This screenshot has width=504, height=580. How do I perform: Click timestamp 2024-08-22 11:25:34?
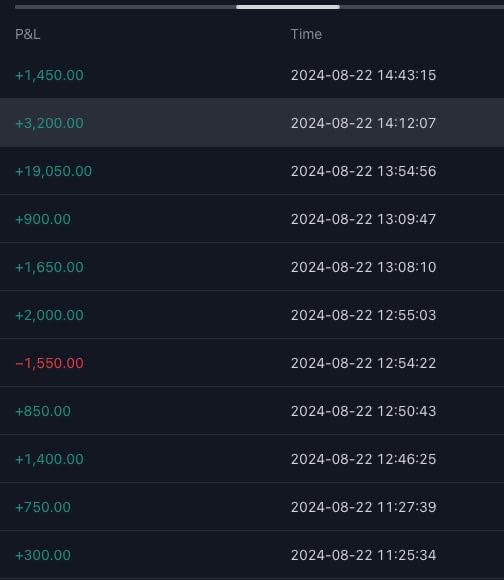(363, 555)
